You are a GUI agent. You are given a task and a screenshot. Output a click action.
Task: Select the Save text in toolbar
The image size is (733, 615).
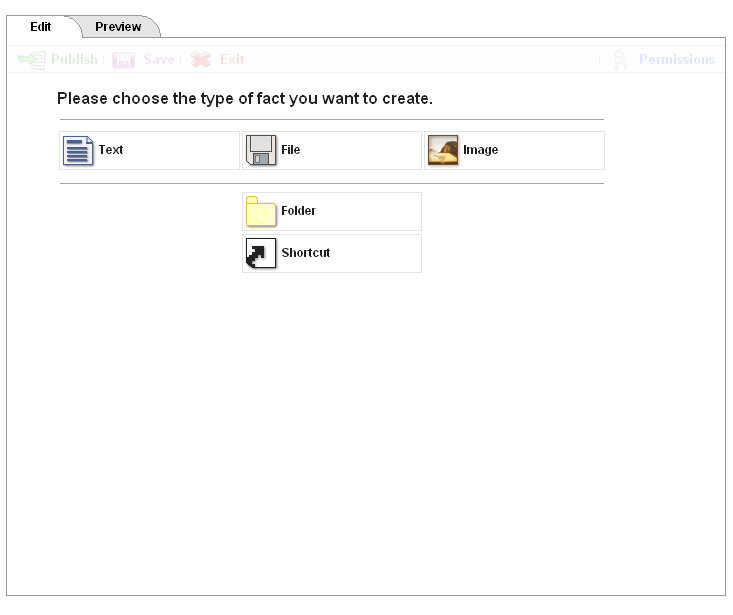pyautogui.click(x=158, y=60)
